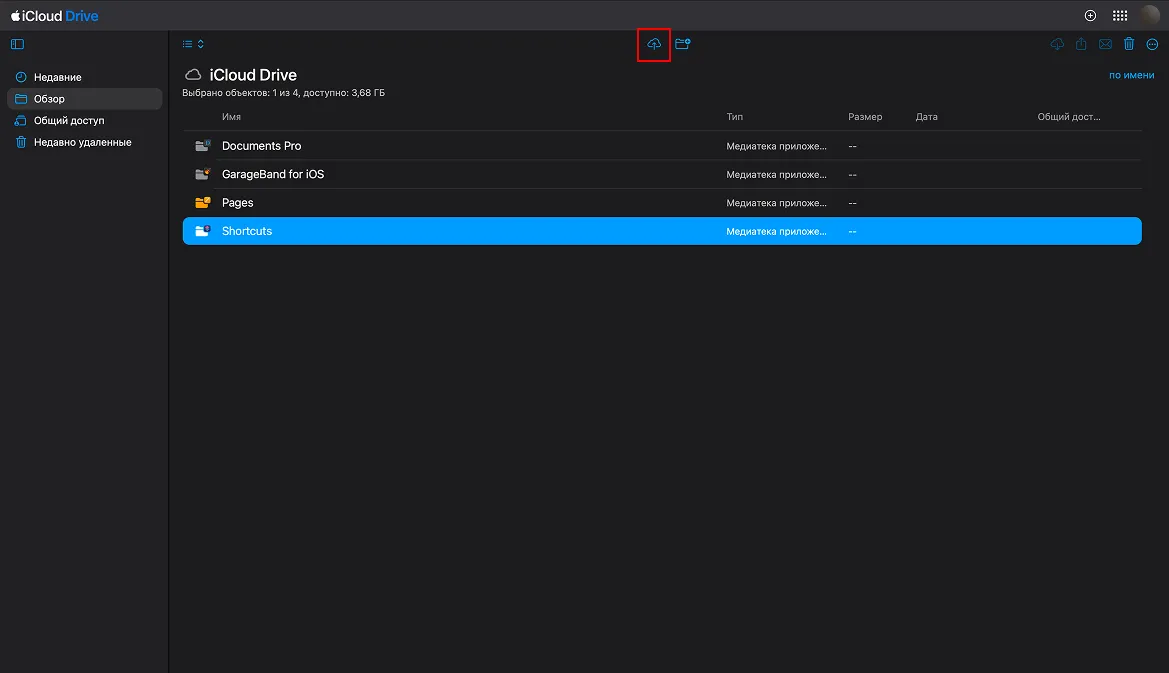The width and height of the screenshot is (1169, 673).
Task: Select the Shortcuts folder row
Action: (x=662, y=231)
